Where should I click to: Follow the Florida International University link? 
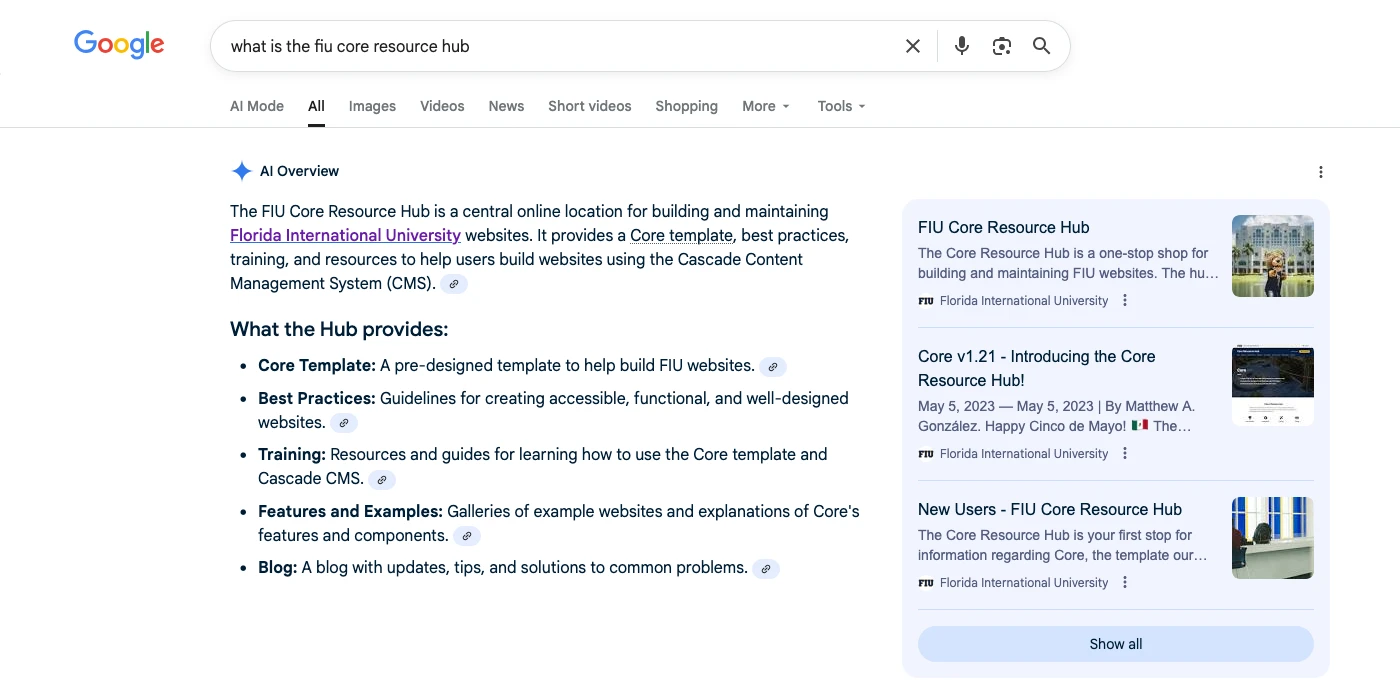coord(345,236)
